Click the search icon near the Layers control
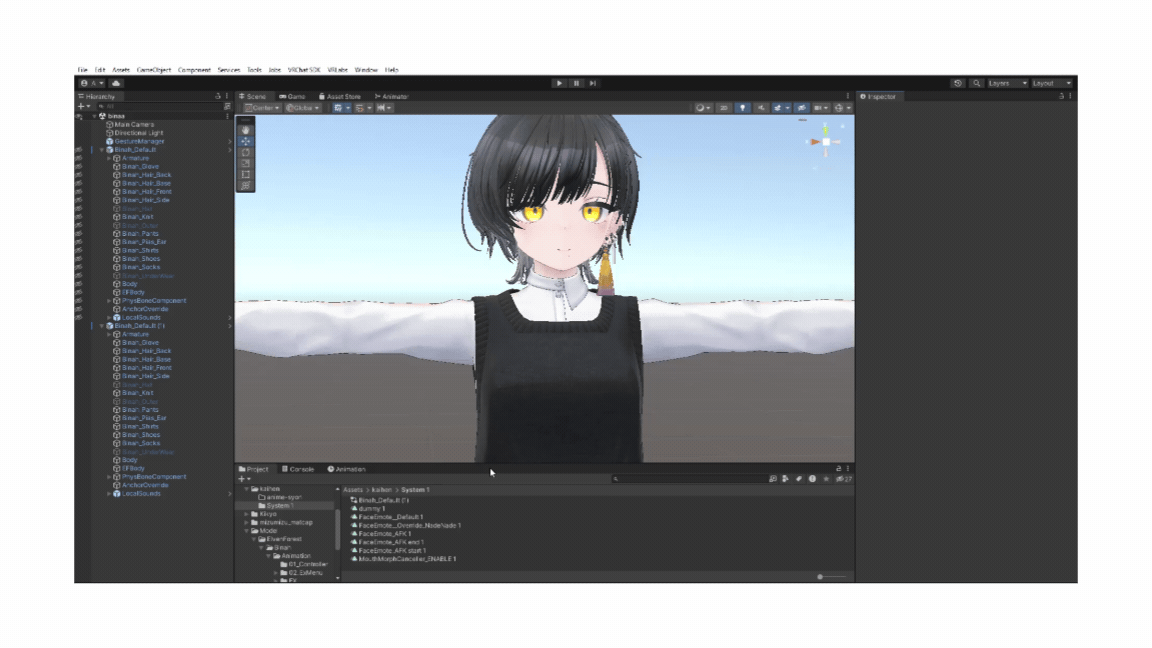The image size is (1152, 648). point(977,83)
